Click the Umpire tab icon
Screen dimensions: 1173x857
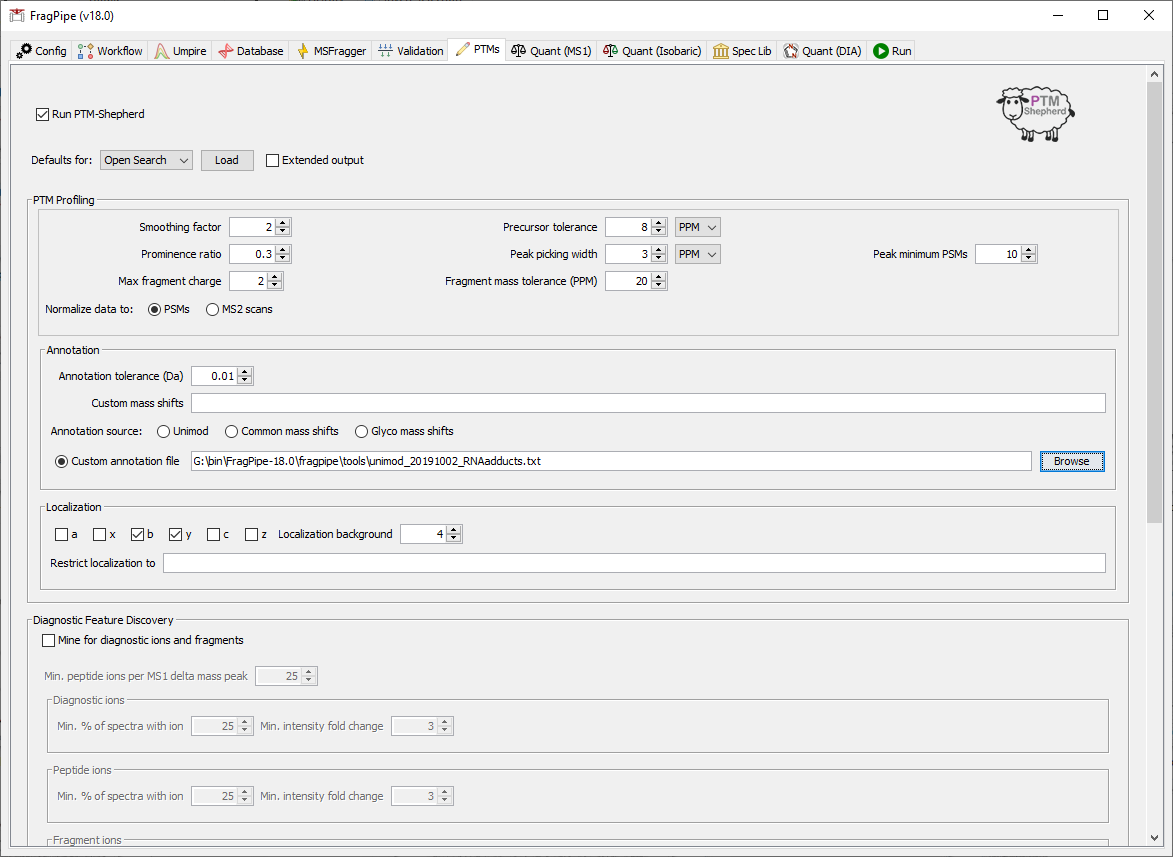[x=162, y=51]
